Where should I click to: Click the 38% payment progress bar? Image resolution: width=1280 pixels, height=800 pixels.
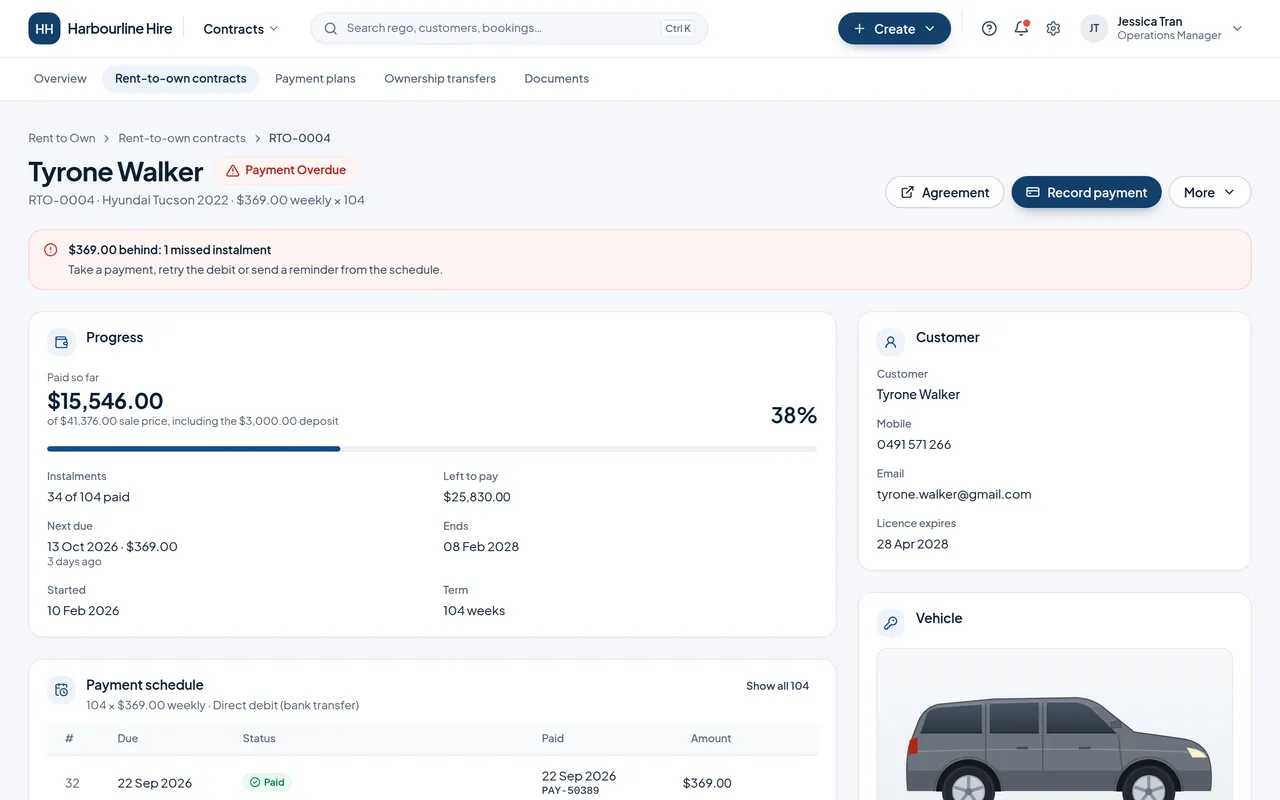tap(432, 449)
